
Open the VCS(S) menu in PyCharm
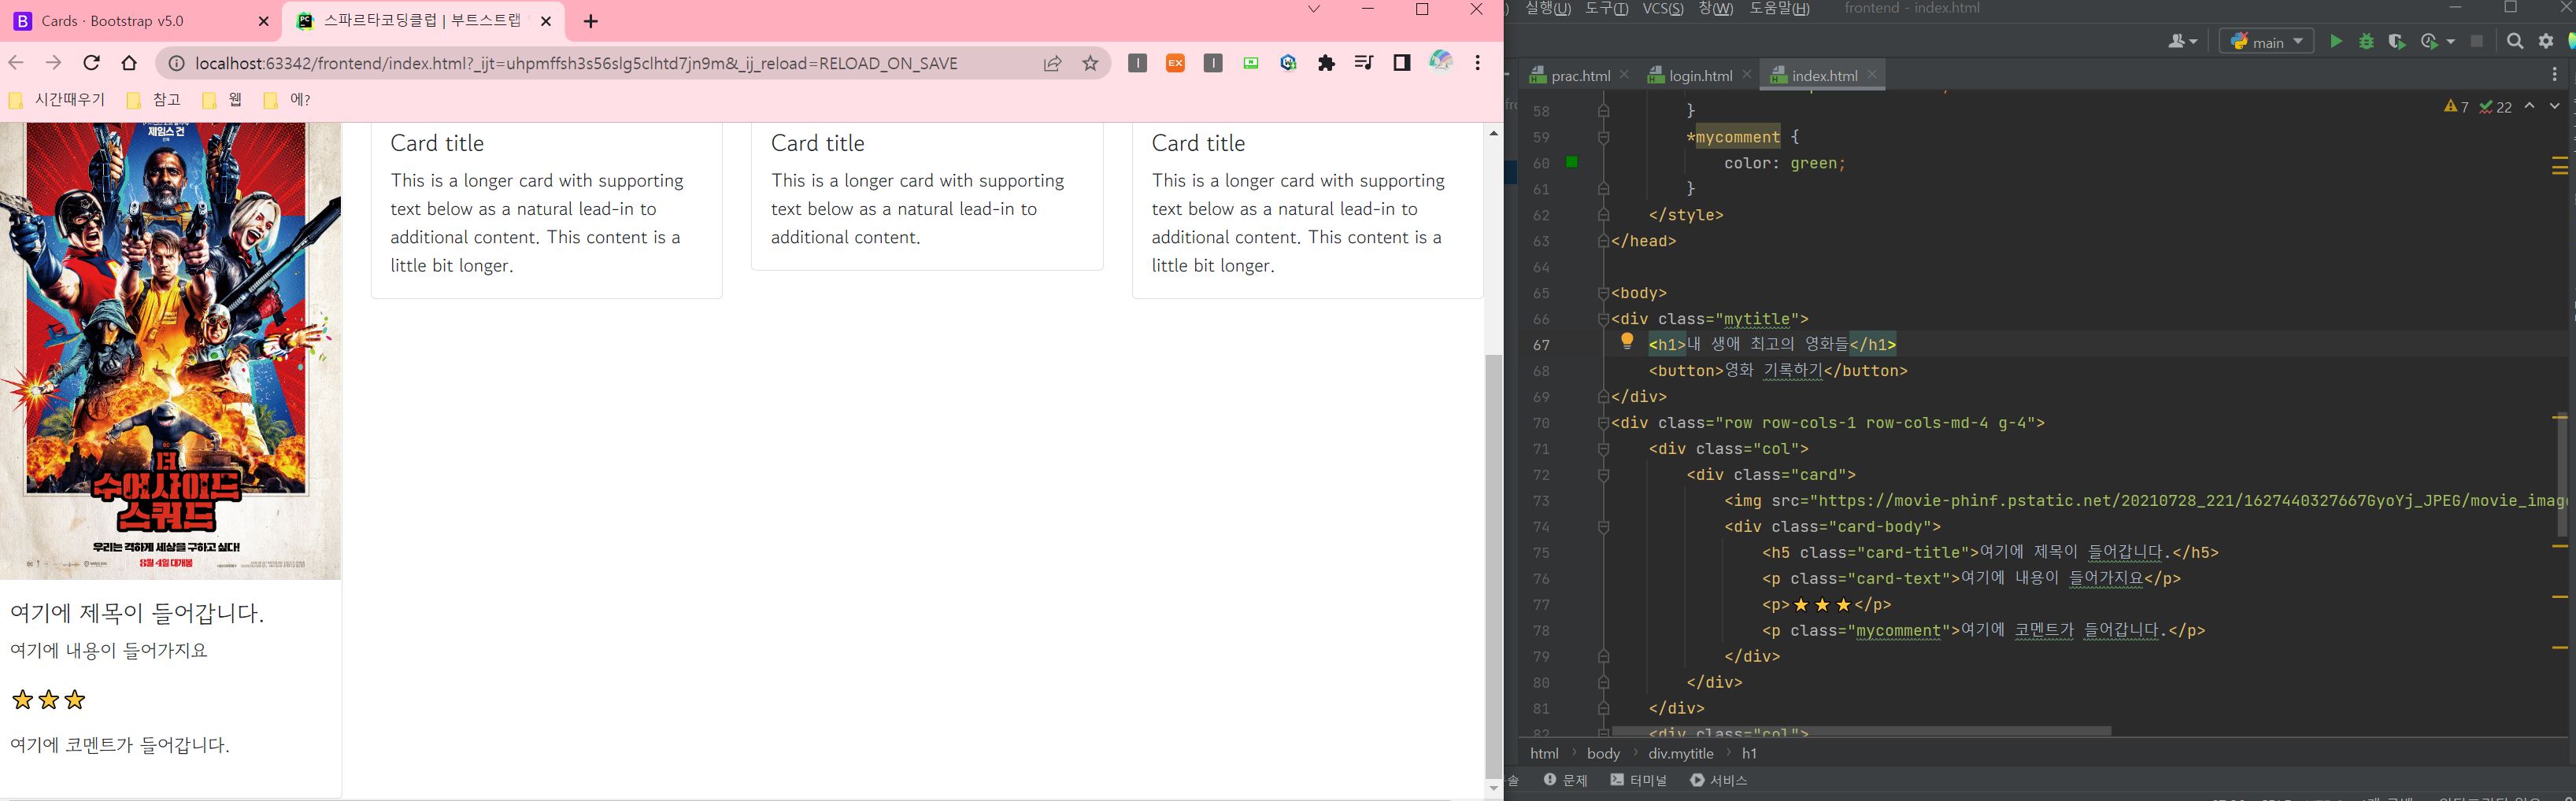1663,9
